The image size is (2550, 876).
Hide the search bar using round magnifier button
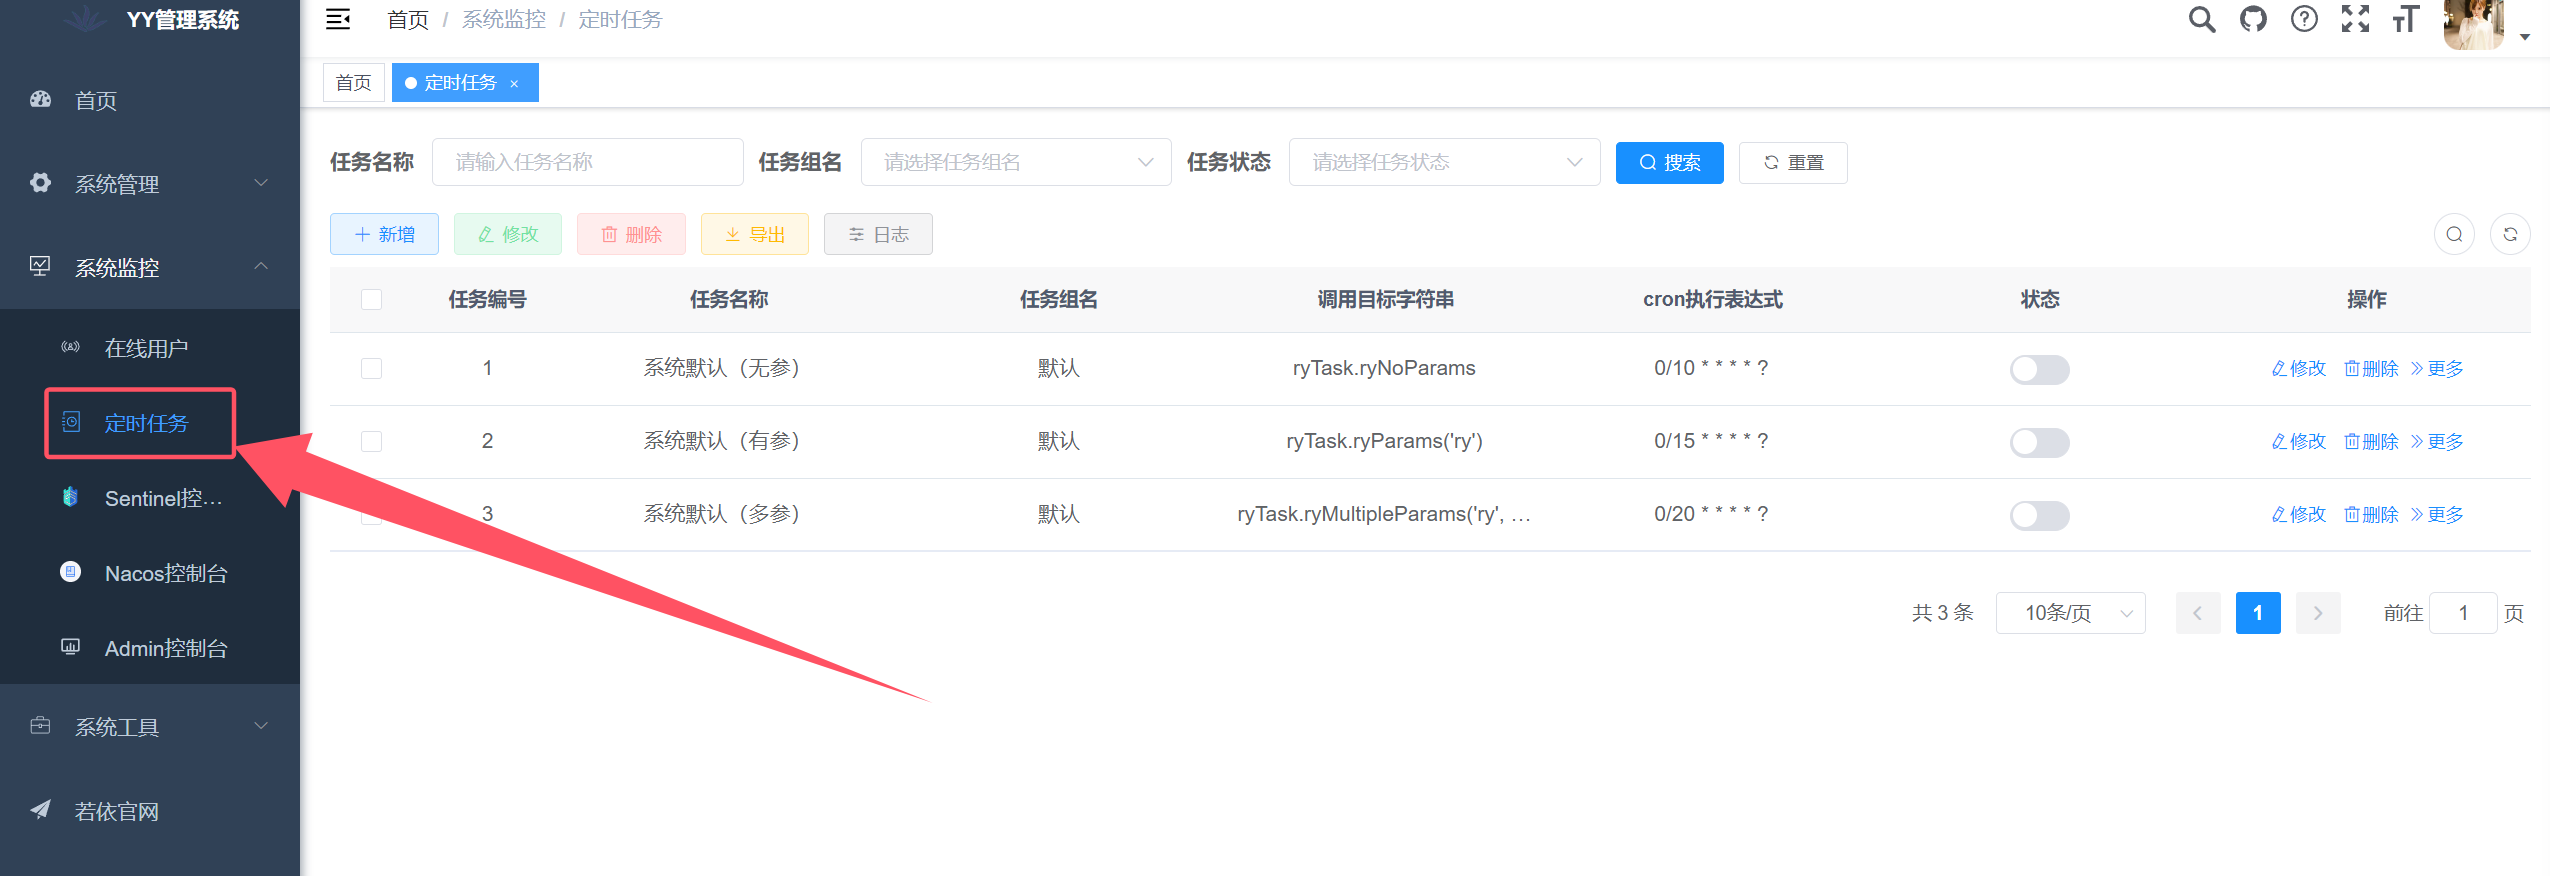2454,235
